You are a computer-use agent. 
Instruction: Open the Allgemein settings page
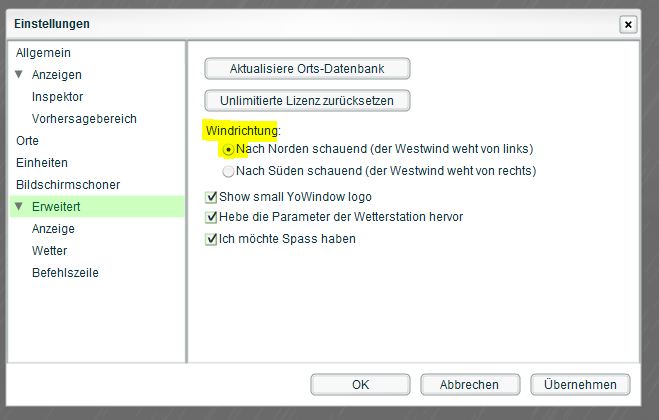[x=43, y=53]
